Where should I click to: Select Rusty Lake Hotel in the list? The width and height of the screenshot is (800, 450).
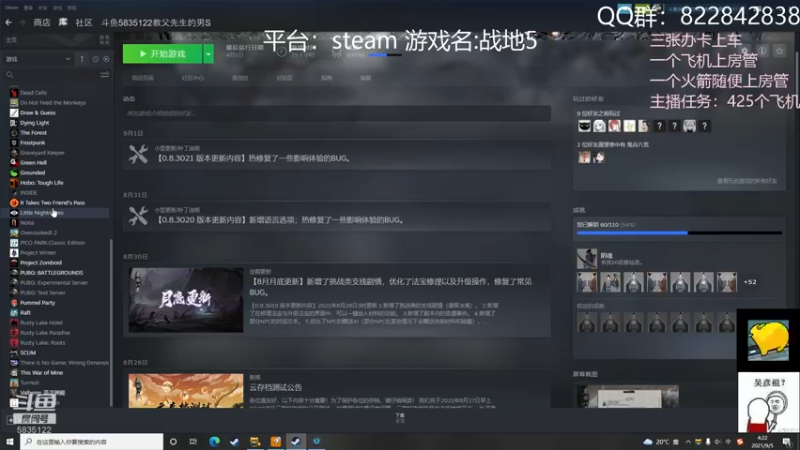[x=41, y=323]
